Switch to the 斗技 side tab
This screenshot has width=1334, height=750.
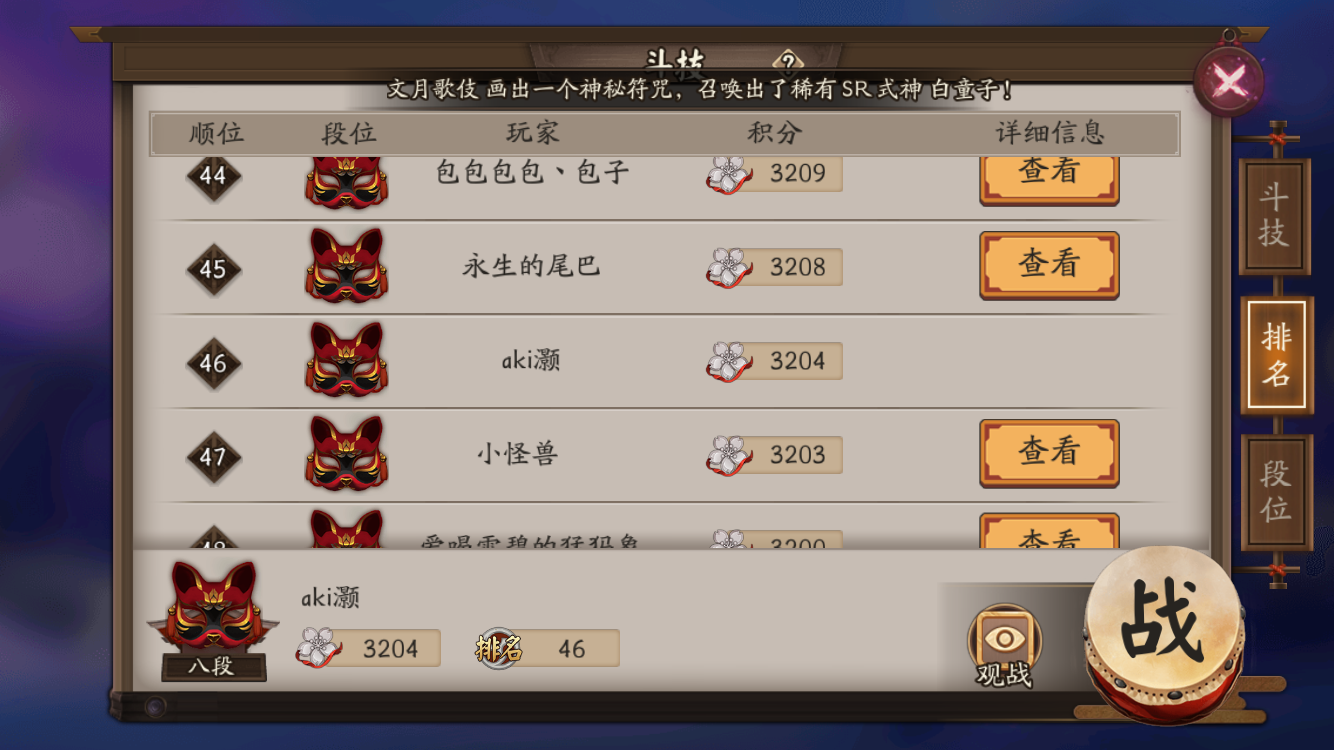click(x=1274, y=216)
